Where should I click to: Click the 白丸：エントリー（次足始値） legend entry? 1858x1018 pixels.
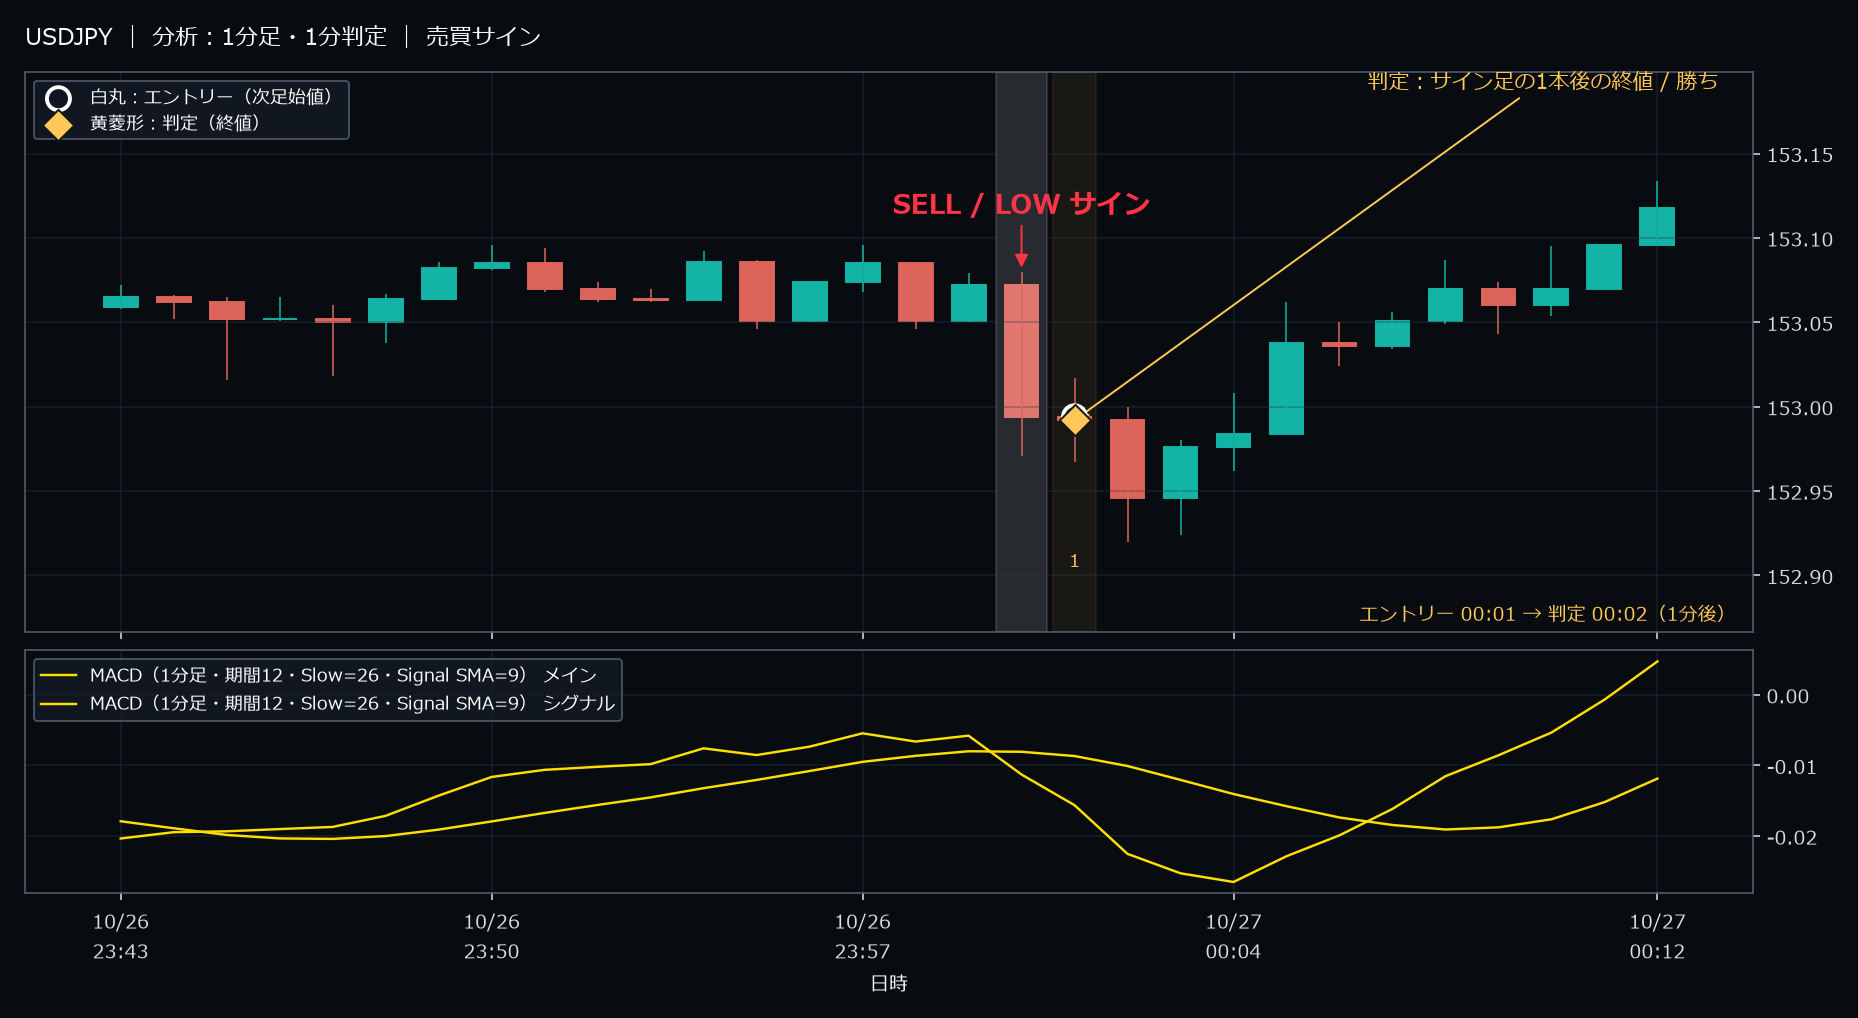click(x=211, y=97)
